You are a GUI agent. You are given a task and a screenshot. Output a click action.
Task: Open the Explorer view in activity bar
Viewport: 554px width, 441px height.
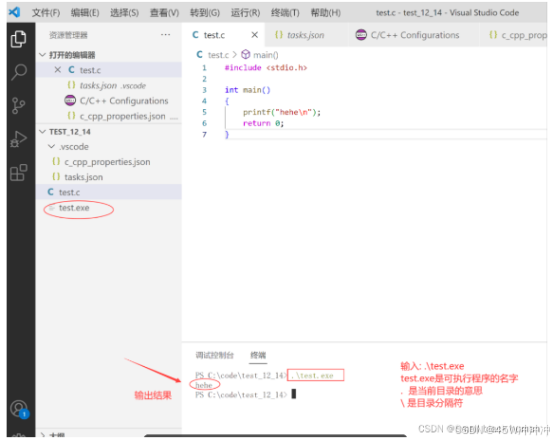(x=18, y=39)
